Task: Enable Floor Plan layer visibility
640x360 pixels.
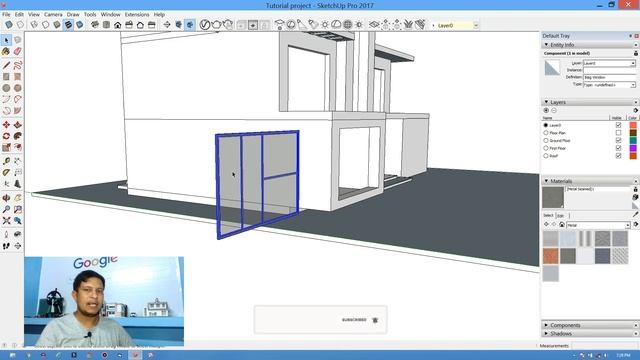Action: click(x=618, y=133)
